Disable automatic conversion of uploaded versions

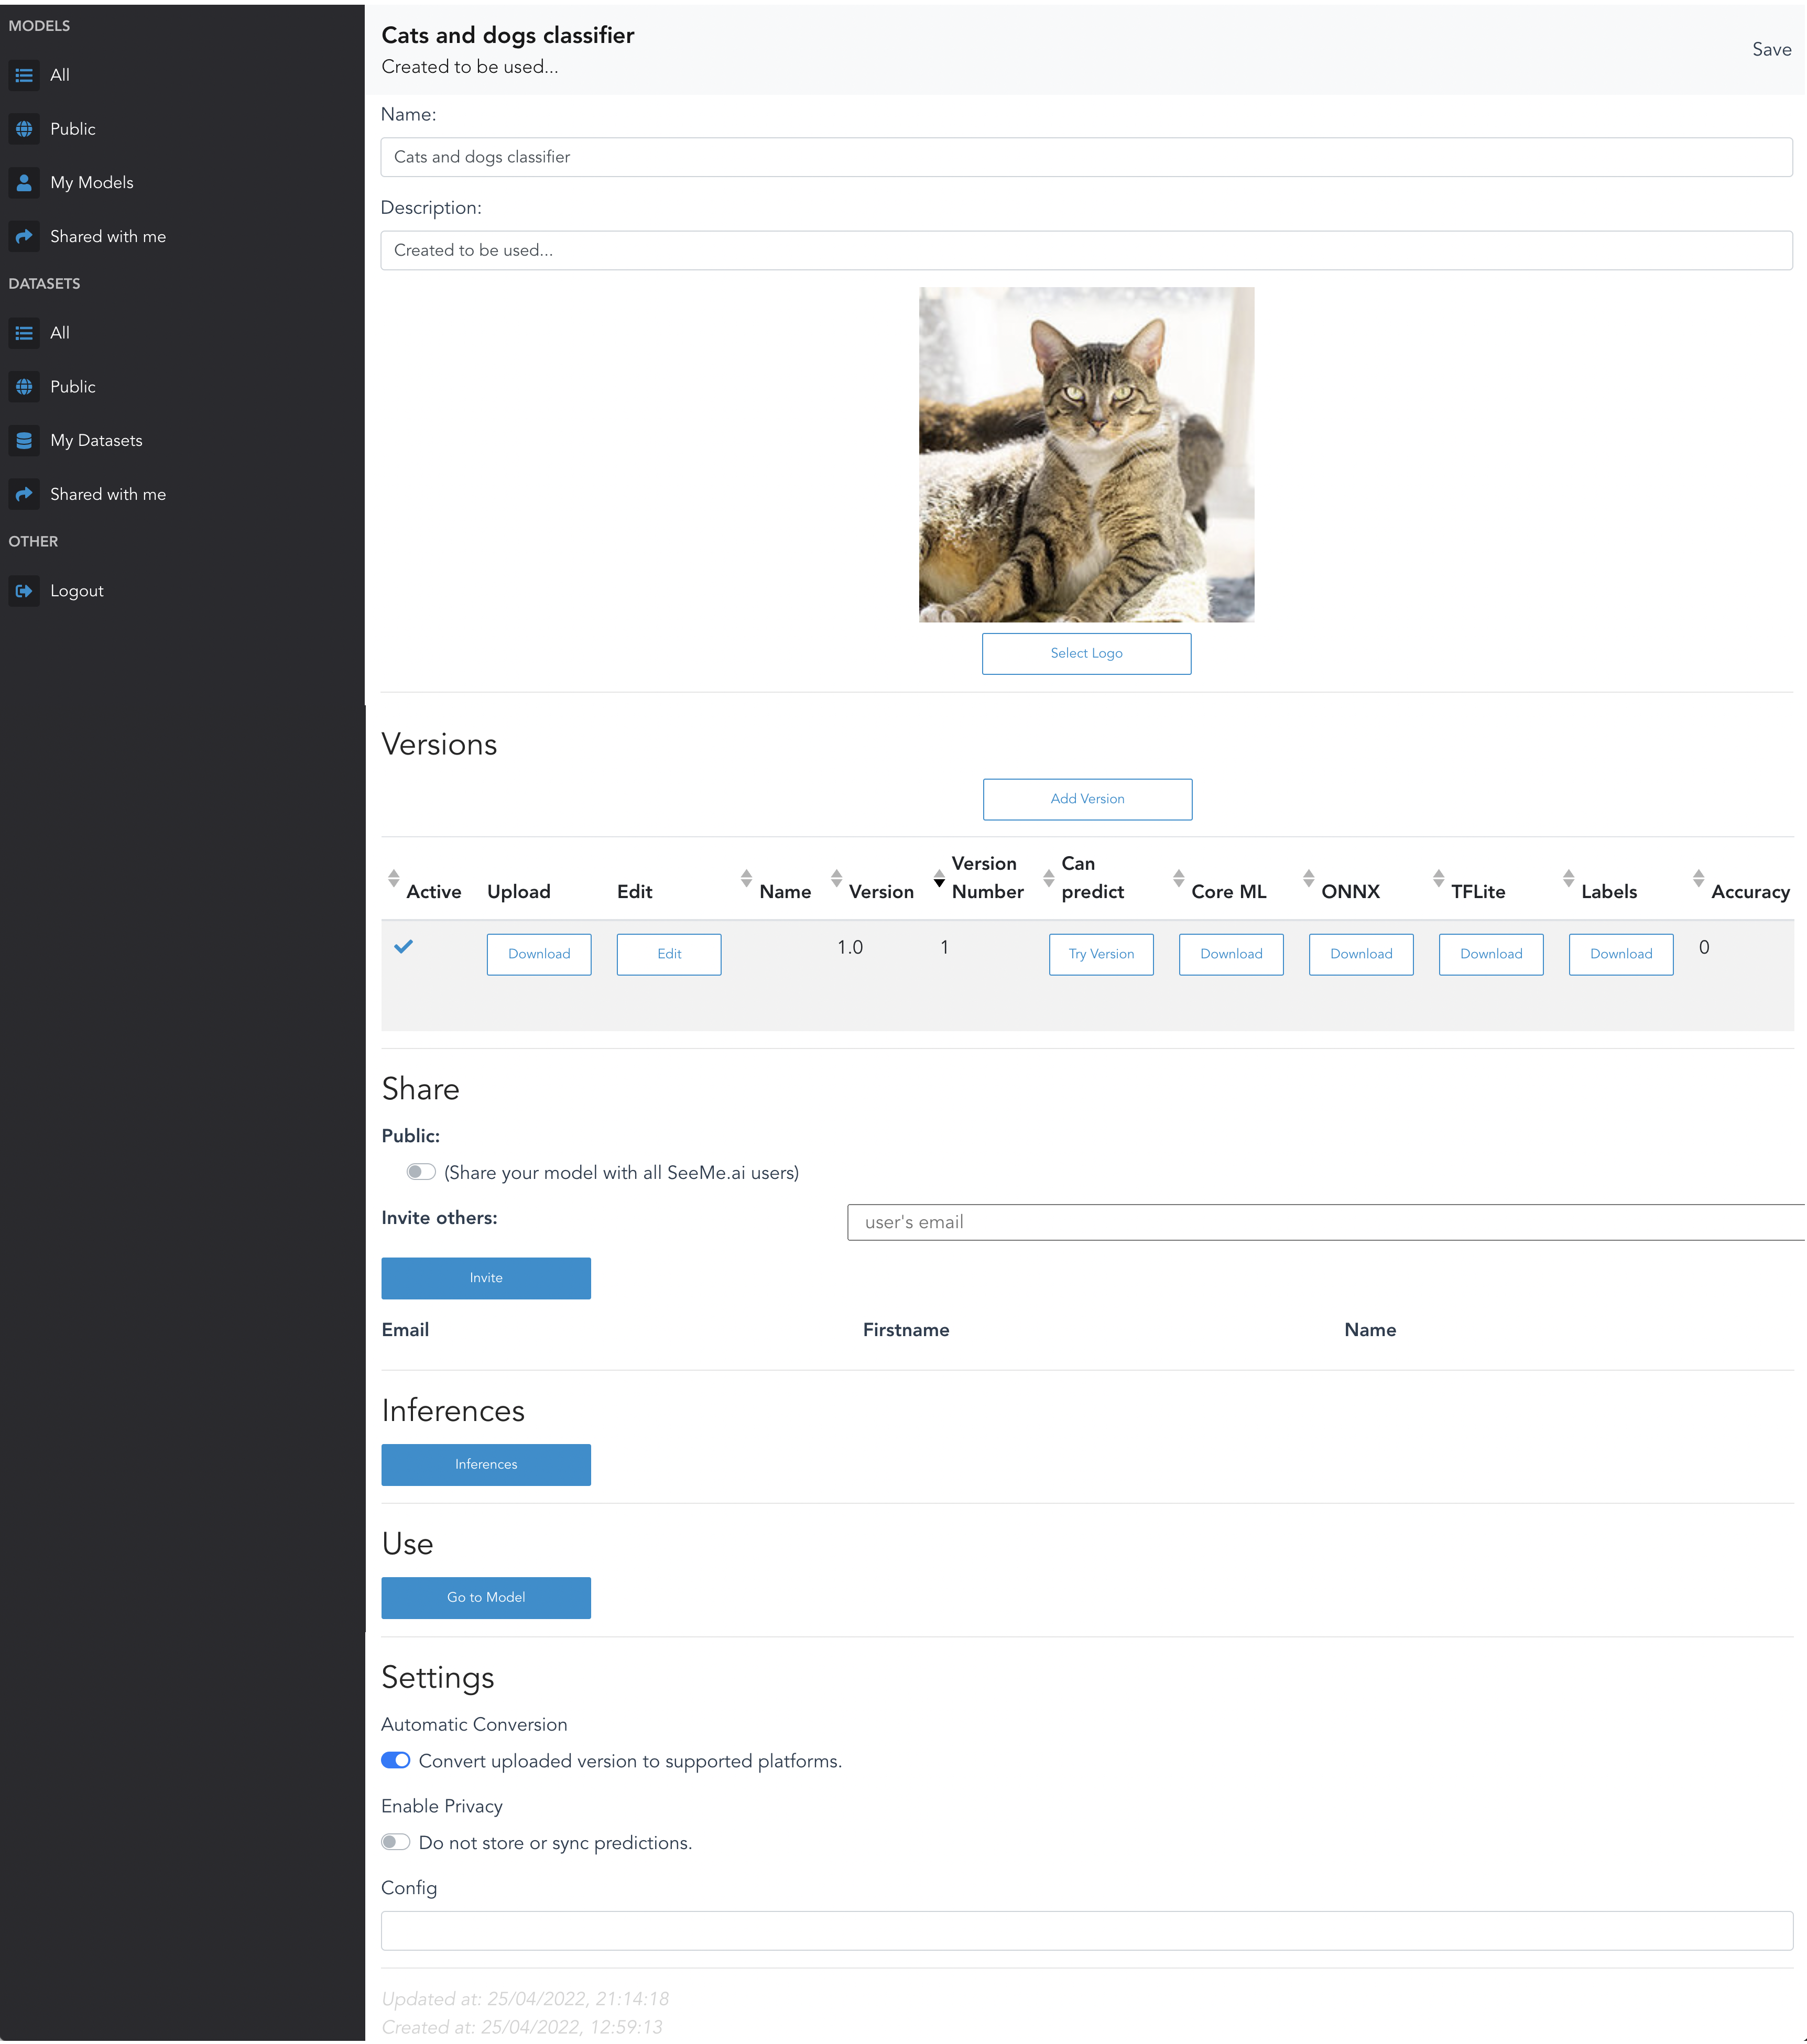pos(396,1760)
